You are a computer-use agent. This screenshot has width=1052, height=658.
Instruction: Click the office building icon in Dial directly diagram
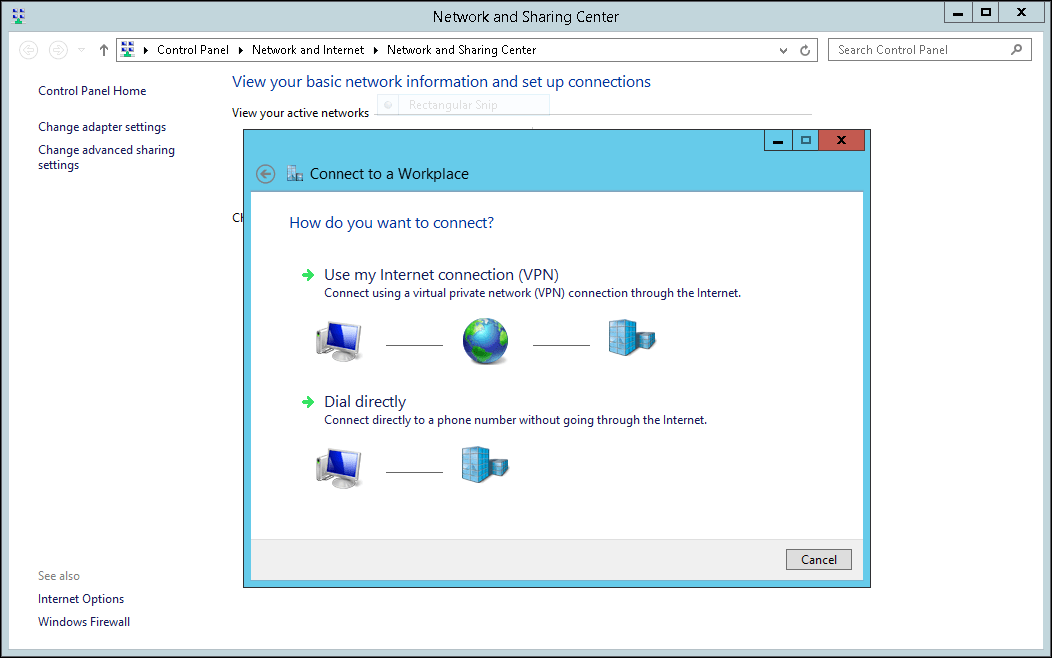[x=485, y=464]
